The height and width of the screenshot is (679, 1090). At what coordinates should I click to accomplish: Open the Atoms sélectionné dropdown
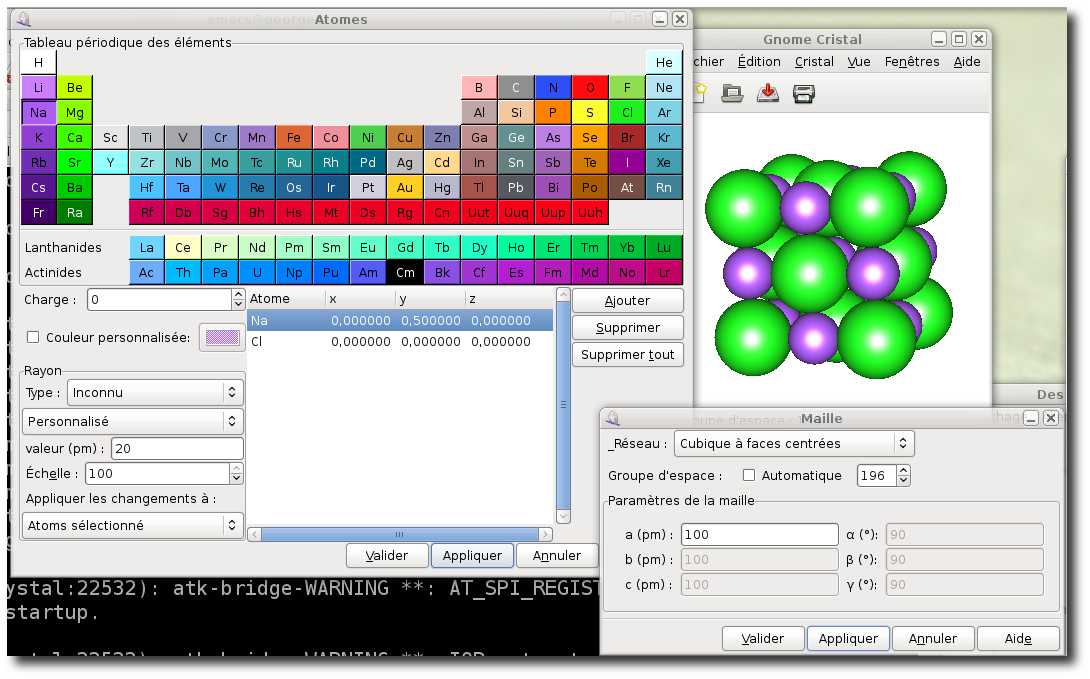pyautogui.click(x=133, y=525)
